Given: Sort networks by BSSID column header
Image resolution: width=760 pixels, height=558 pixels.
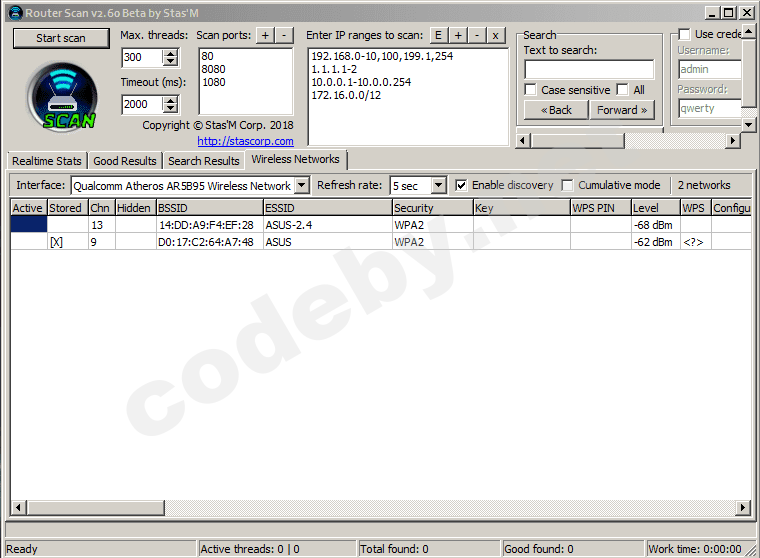Looking at the screenshot, I should [210, 208].
